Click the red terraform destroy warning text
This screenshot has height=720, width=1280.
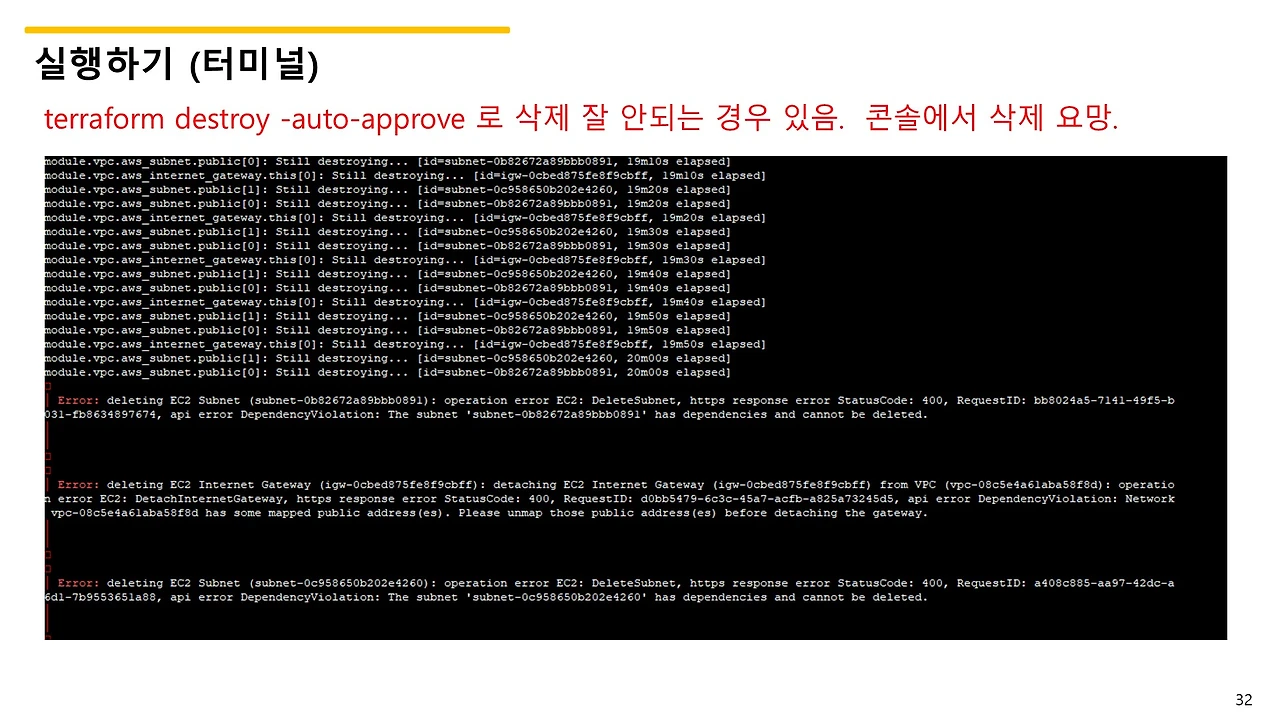[580, 118]
